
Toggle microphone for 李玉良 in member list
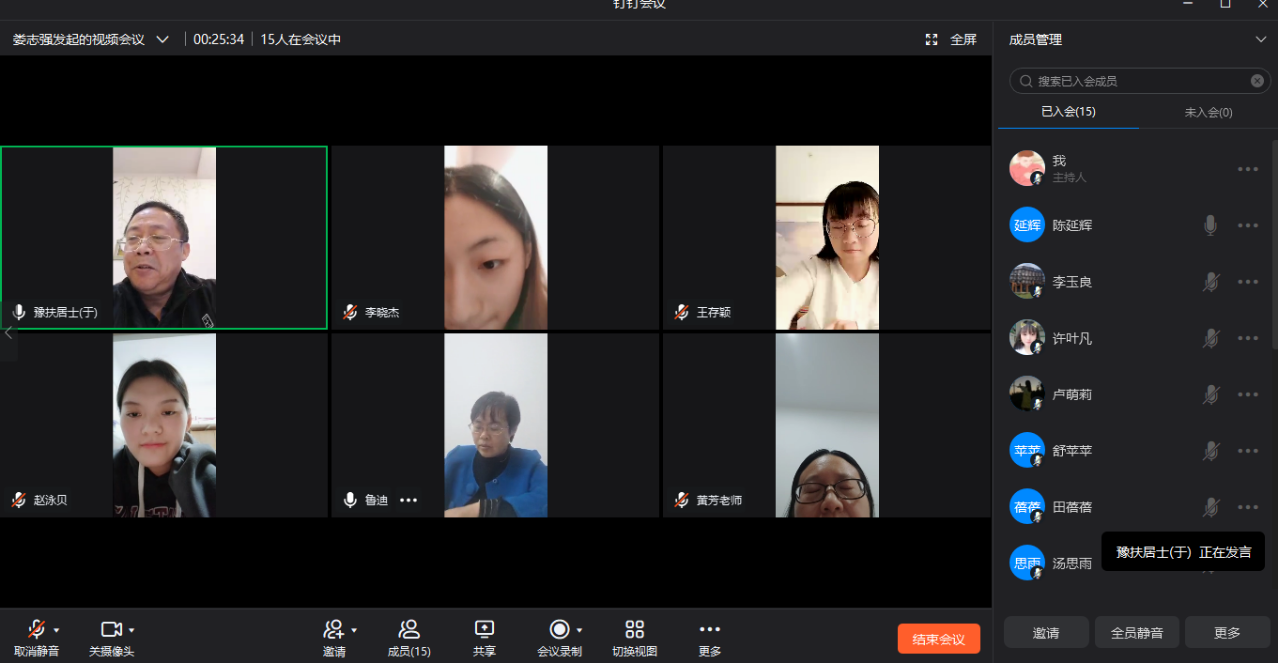(1210, 282)
